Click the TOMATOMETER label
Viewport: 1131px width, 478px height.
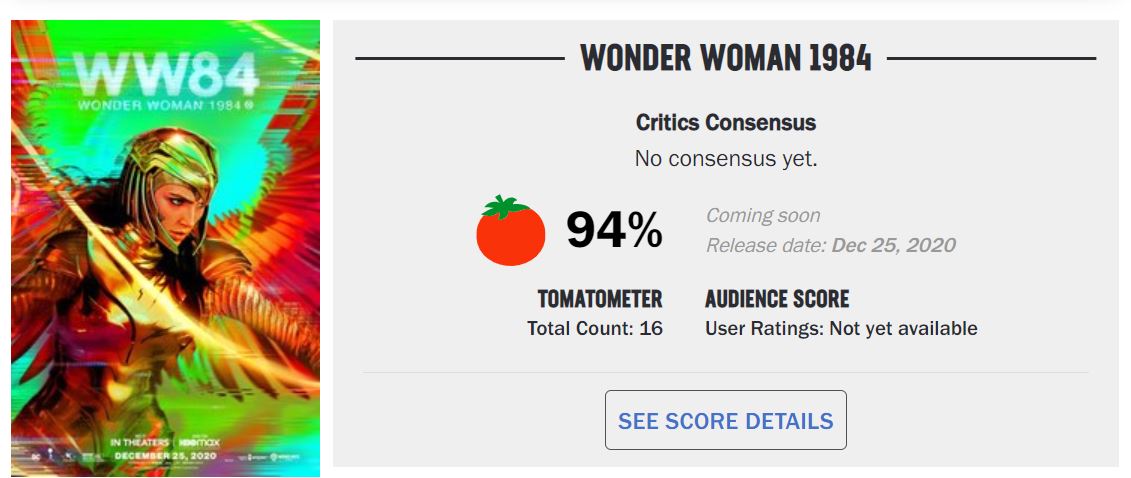tap(599, 299)
